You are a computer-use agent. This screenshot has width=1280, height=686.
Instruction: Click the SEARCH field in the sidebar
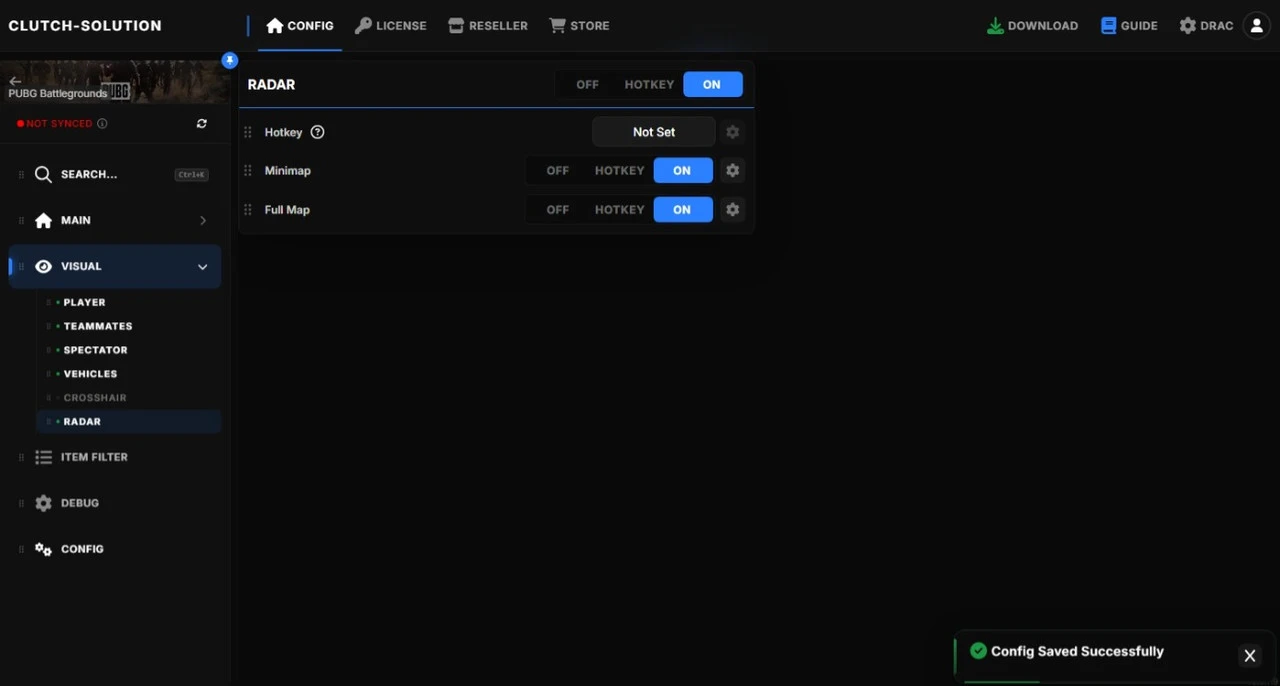click(x=115, y=175)
